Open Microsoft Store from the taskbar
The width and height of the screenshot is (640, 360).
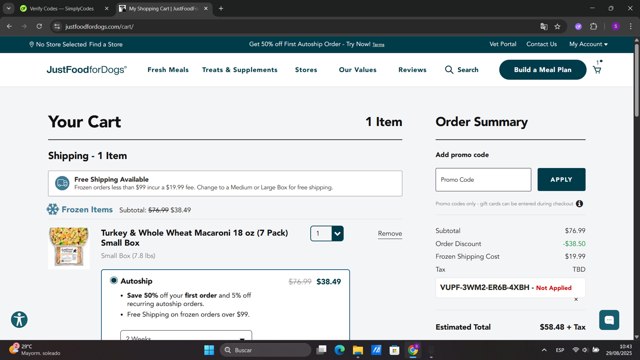(394, 350)
